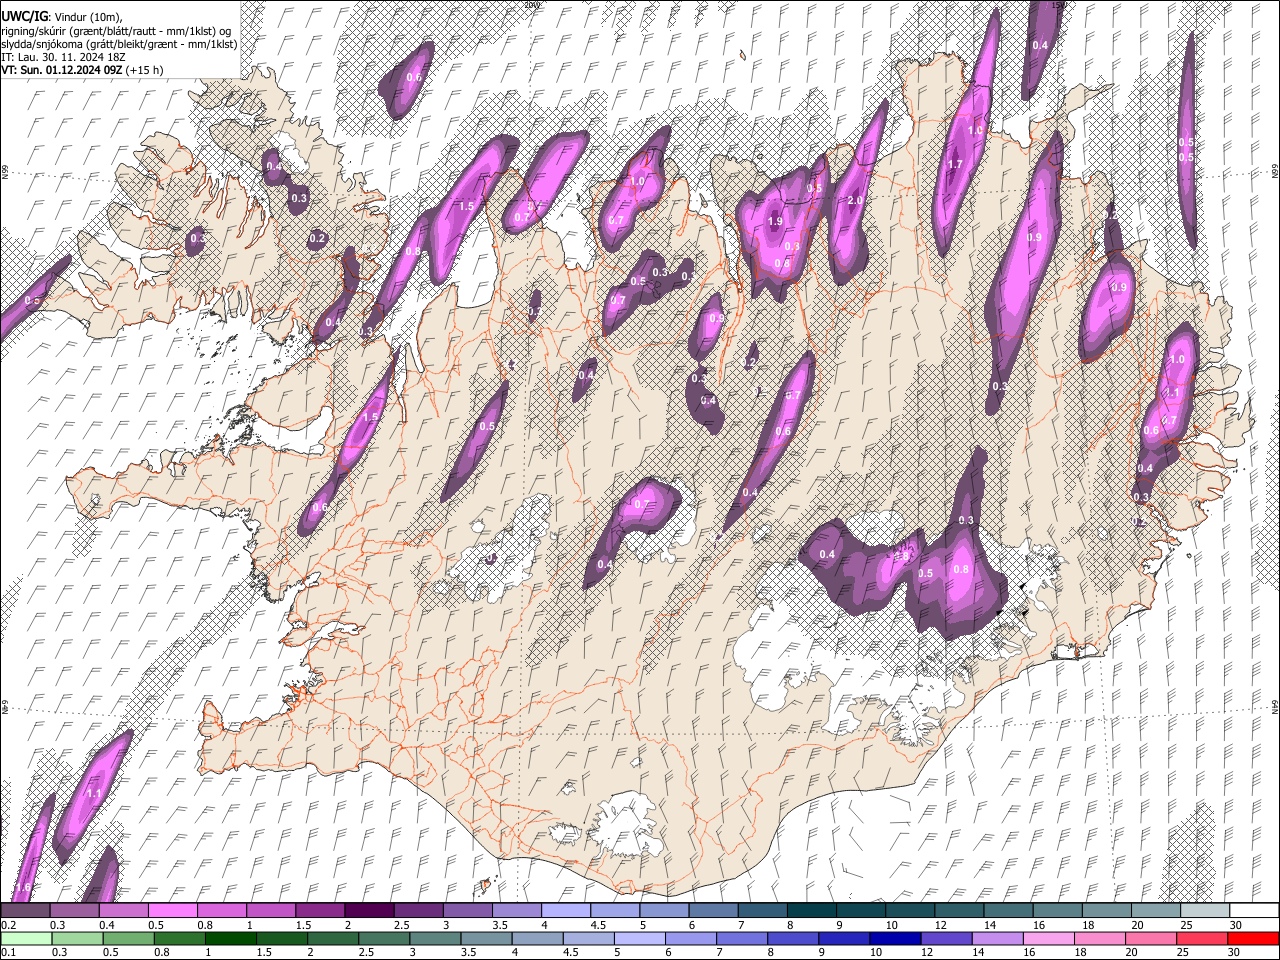Click the 2.0 snowfall value on the map
1280x960 pixels.
(x=854, y=201)
